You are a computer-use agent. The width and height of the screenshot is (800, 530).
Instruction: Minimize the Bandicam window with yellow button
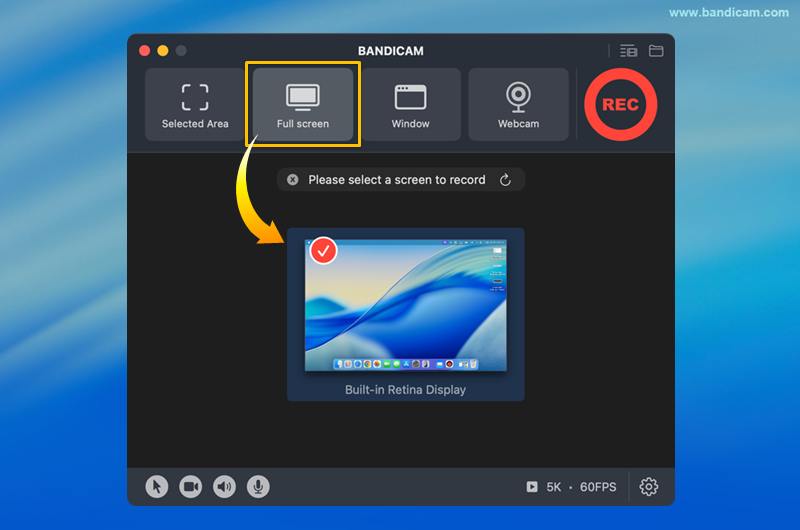tap(163, 51)
